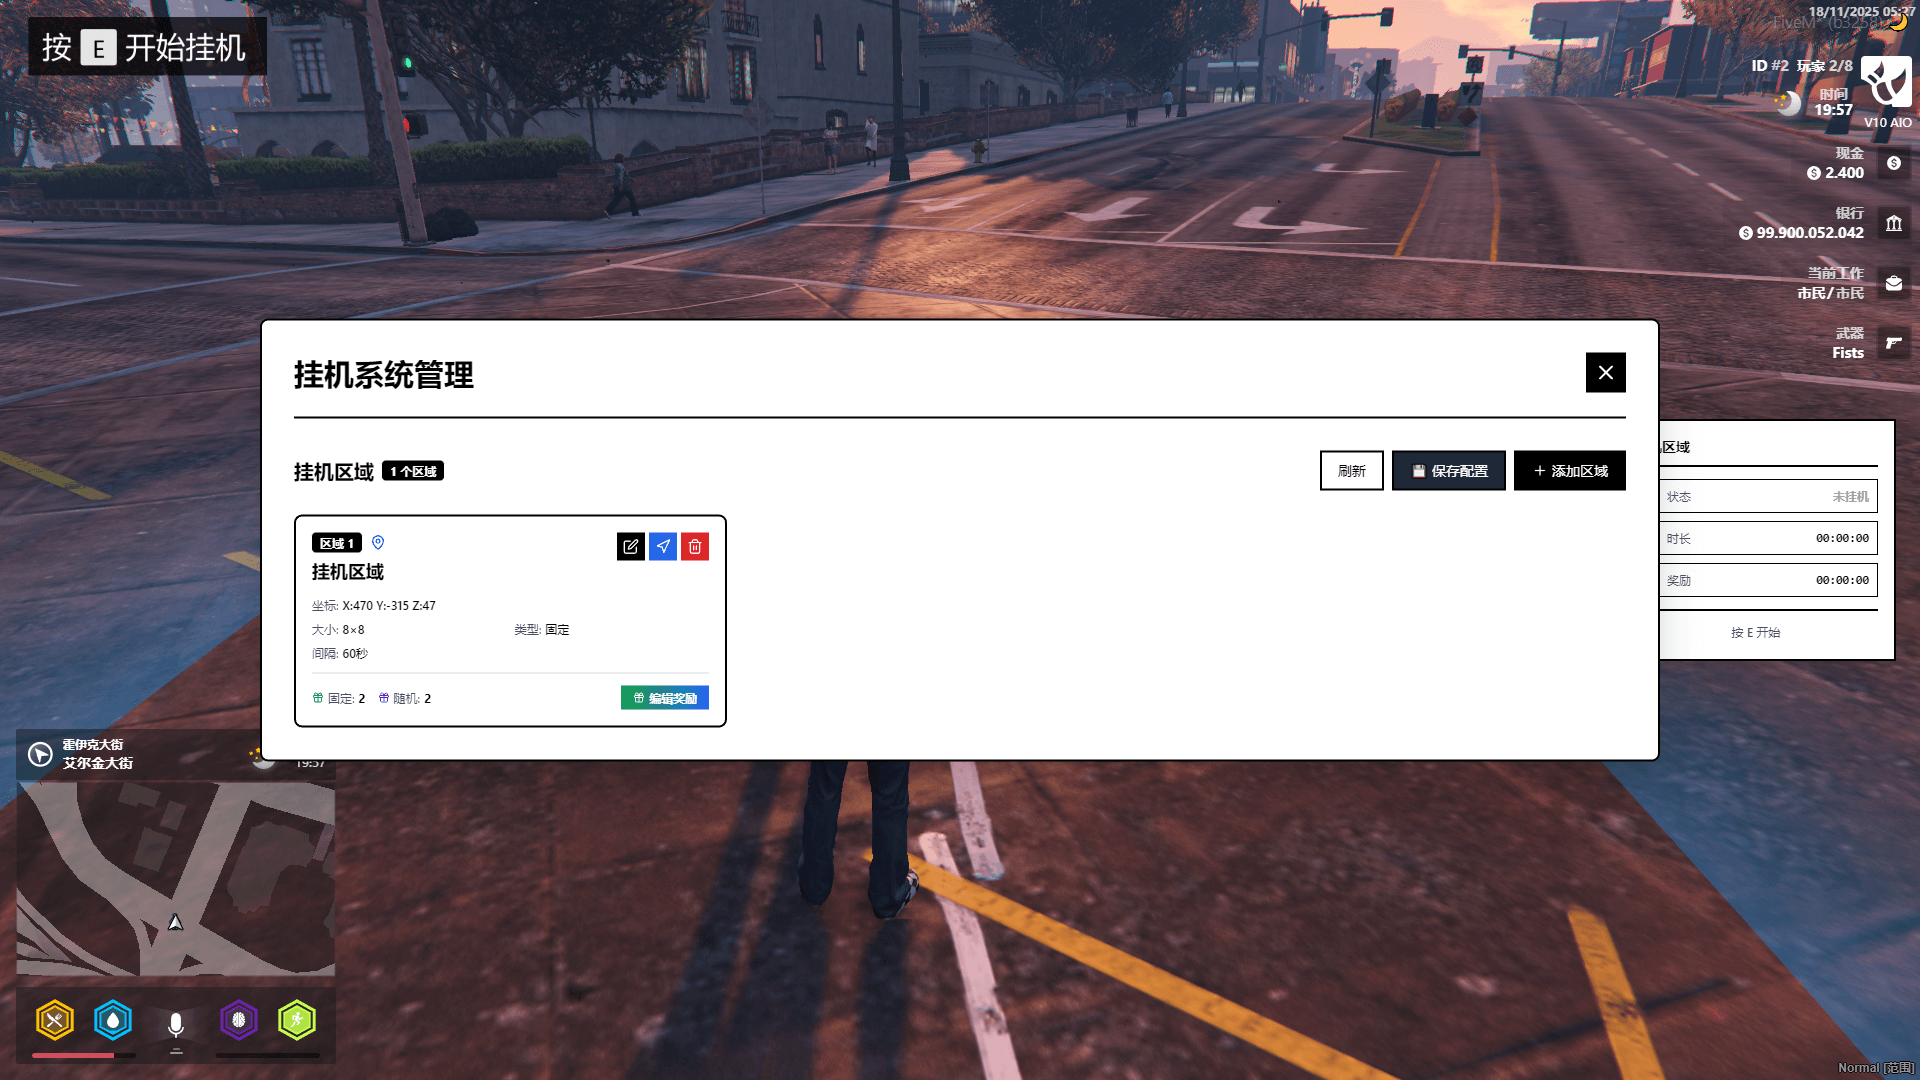This screenshot has height=1080, width=1920.
Task: Click the purple stress brain hexagon icon
Action: pos(239,1021)
